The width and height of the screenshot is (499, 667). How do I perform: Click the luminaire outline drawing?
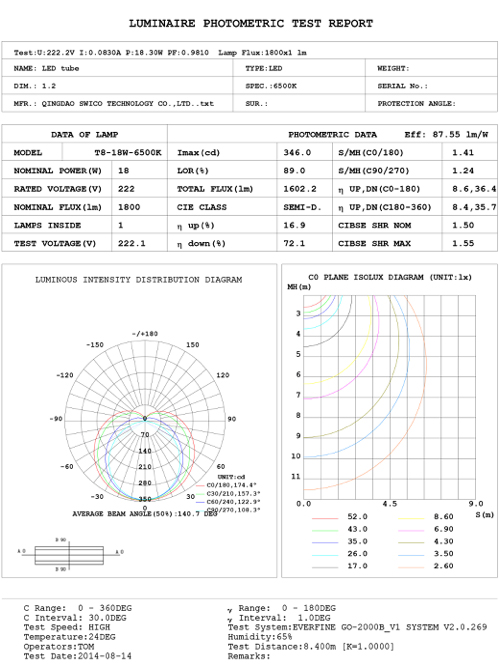click(69, 555)
